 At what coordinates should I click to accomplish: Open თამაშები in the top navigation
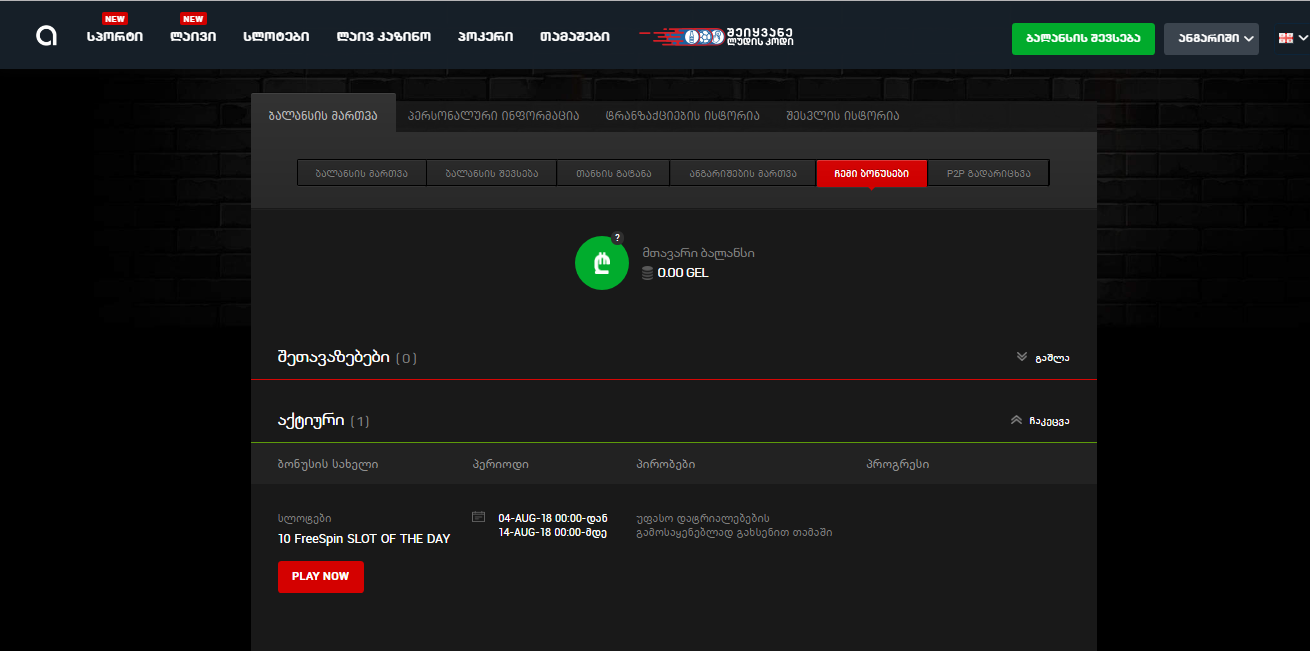tap(575, 37)
